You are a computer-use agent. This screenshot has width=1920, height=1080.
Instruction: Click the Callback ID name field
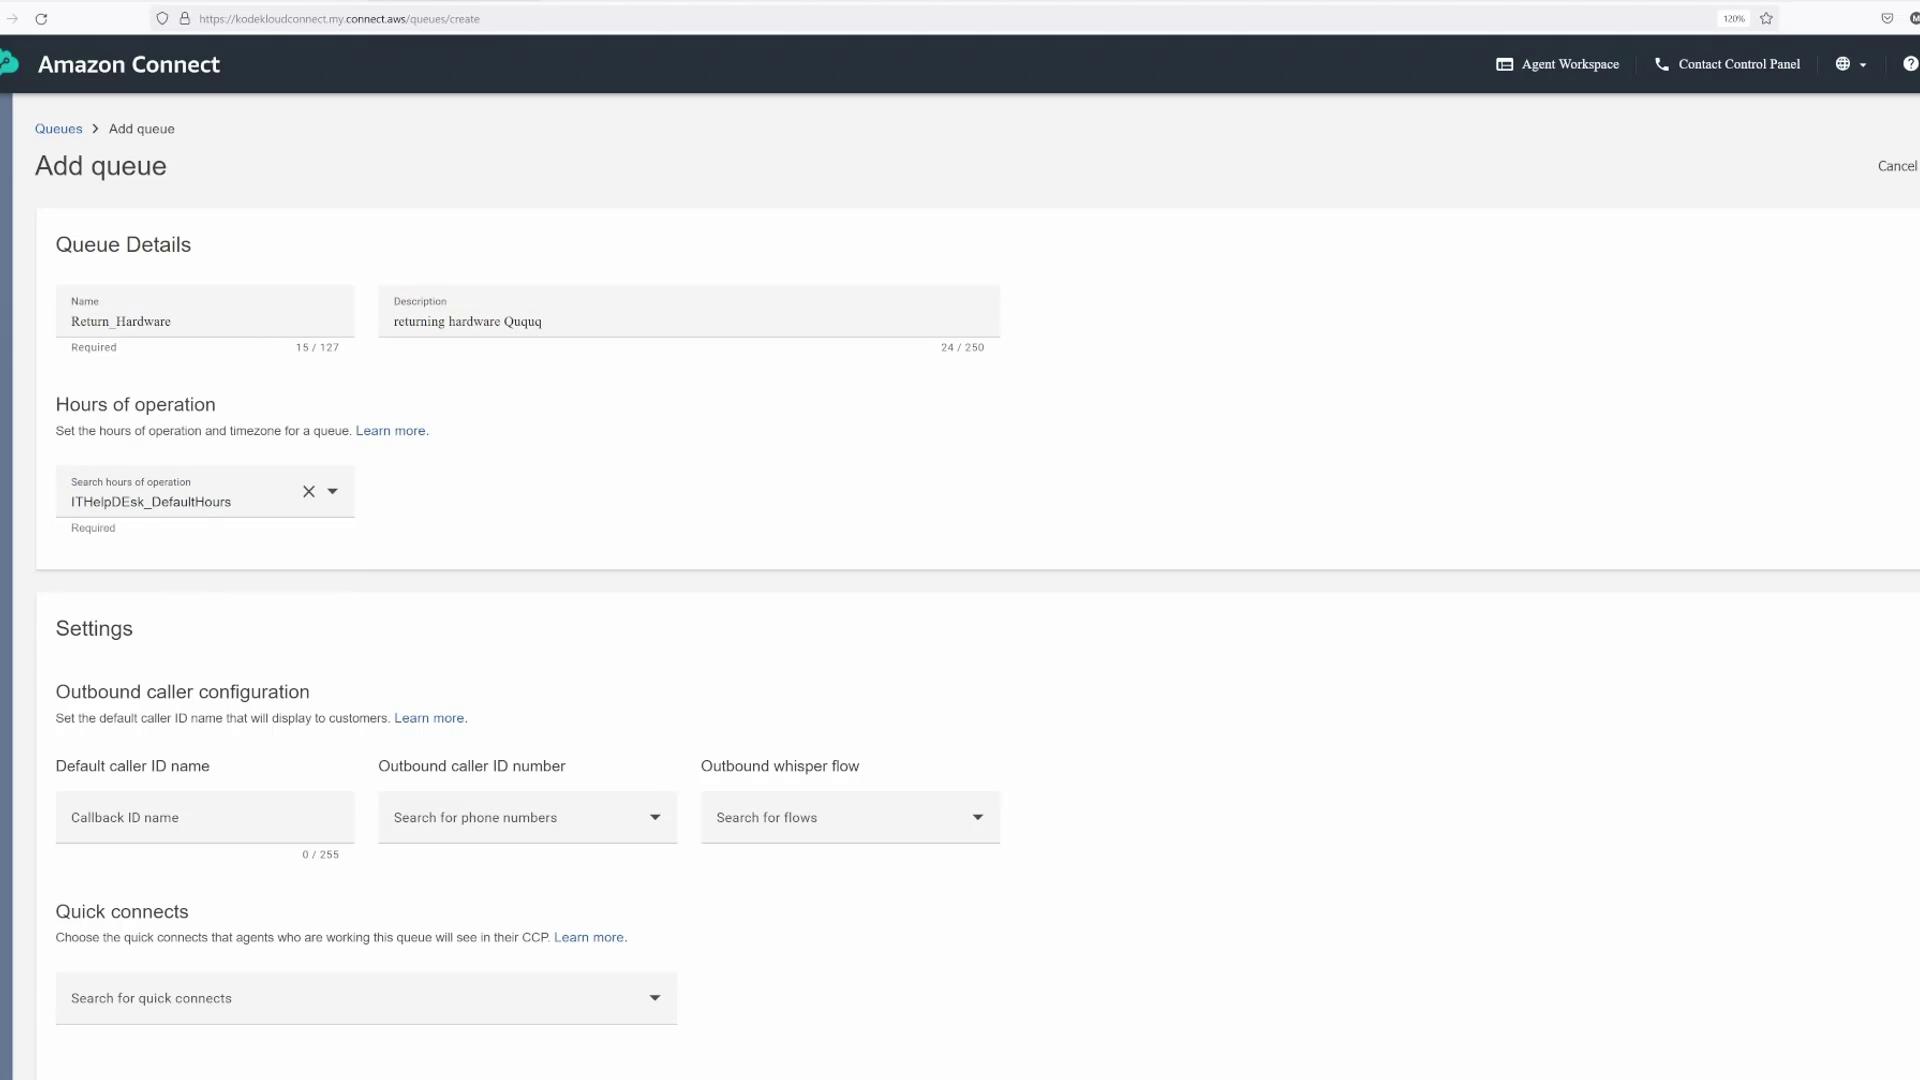click(204, 818)
